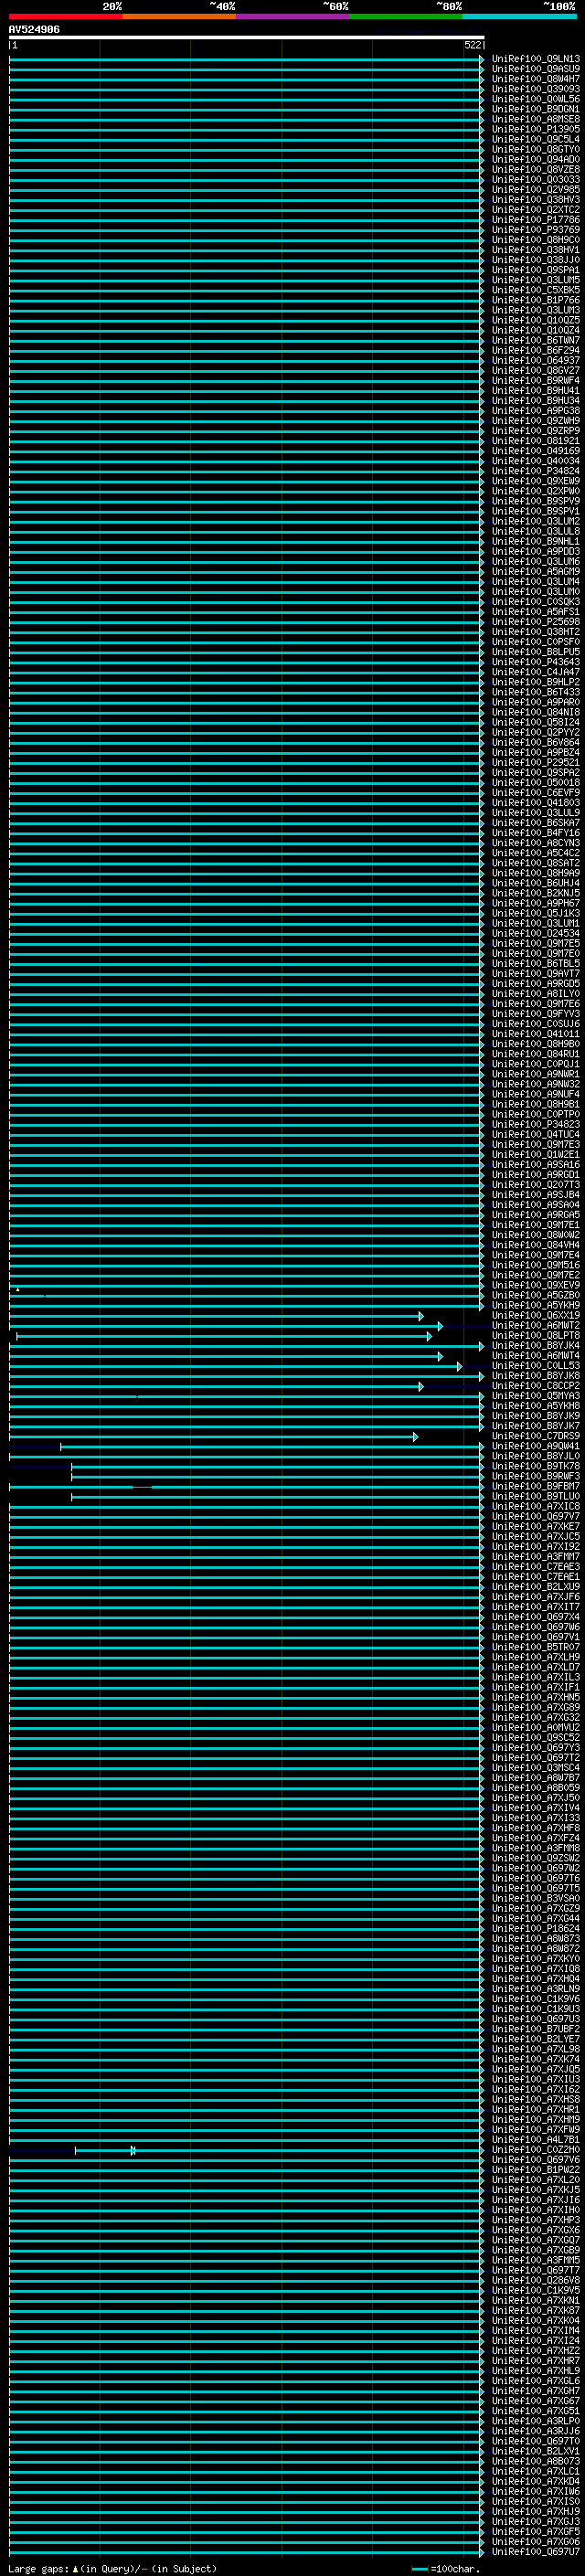Select hit UniRef100_B9RWF3
The height and width of the screenshot is (2576, 585).
[536, 1476]
